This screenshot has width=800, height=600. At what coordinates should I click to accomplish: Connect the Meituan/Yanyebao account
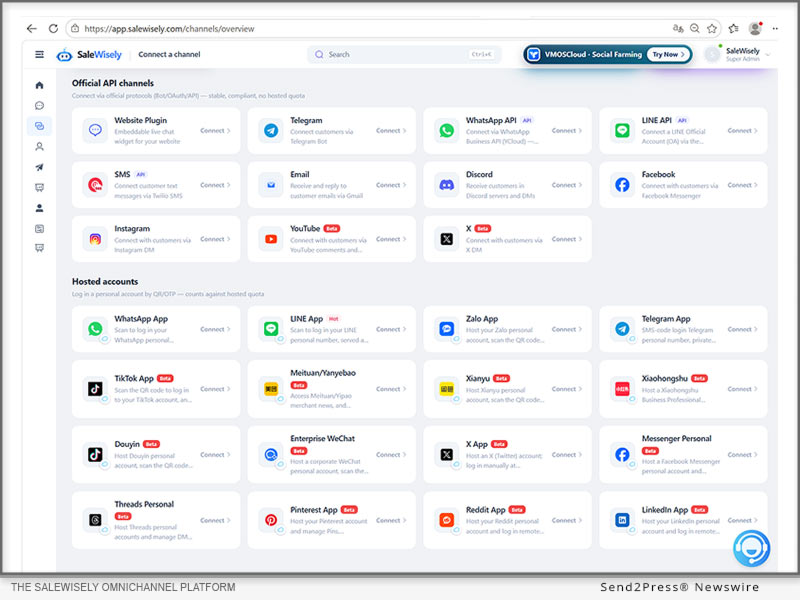click(x=391, y=389)
